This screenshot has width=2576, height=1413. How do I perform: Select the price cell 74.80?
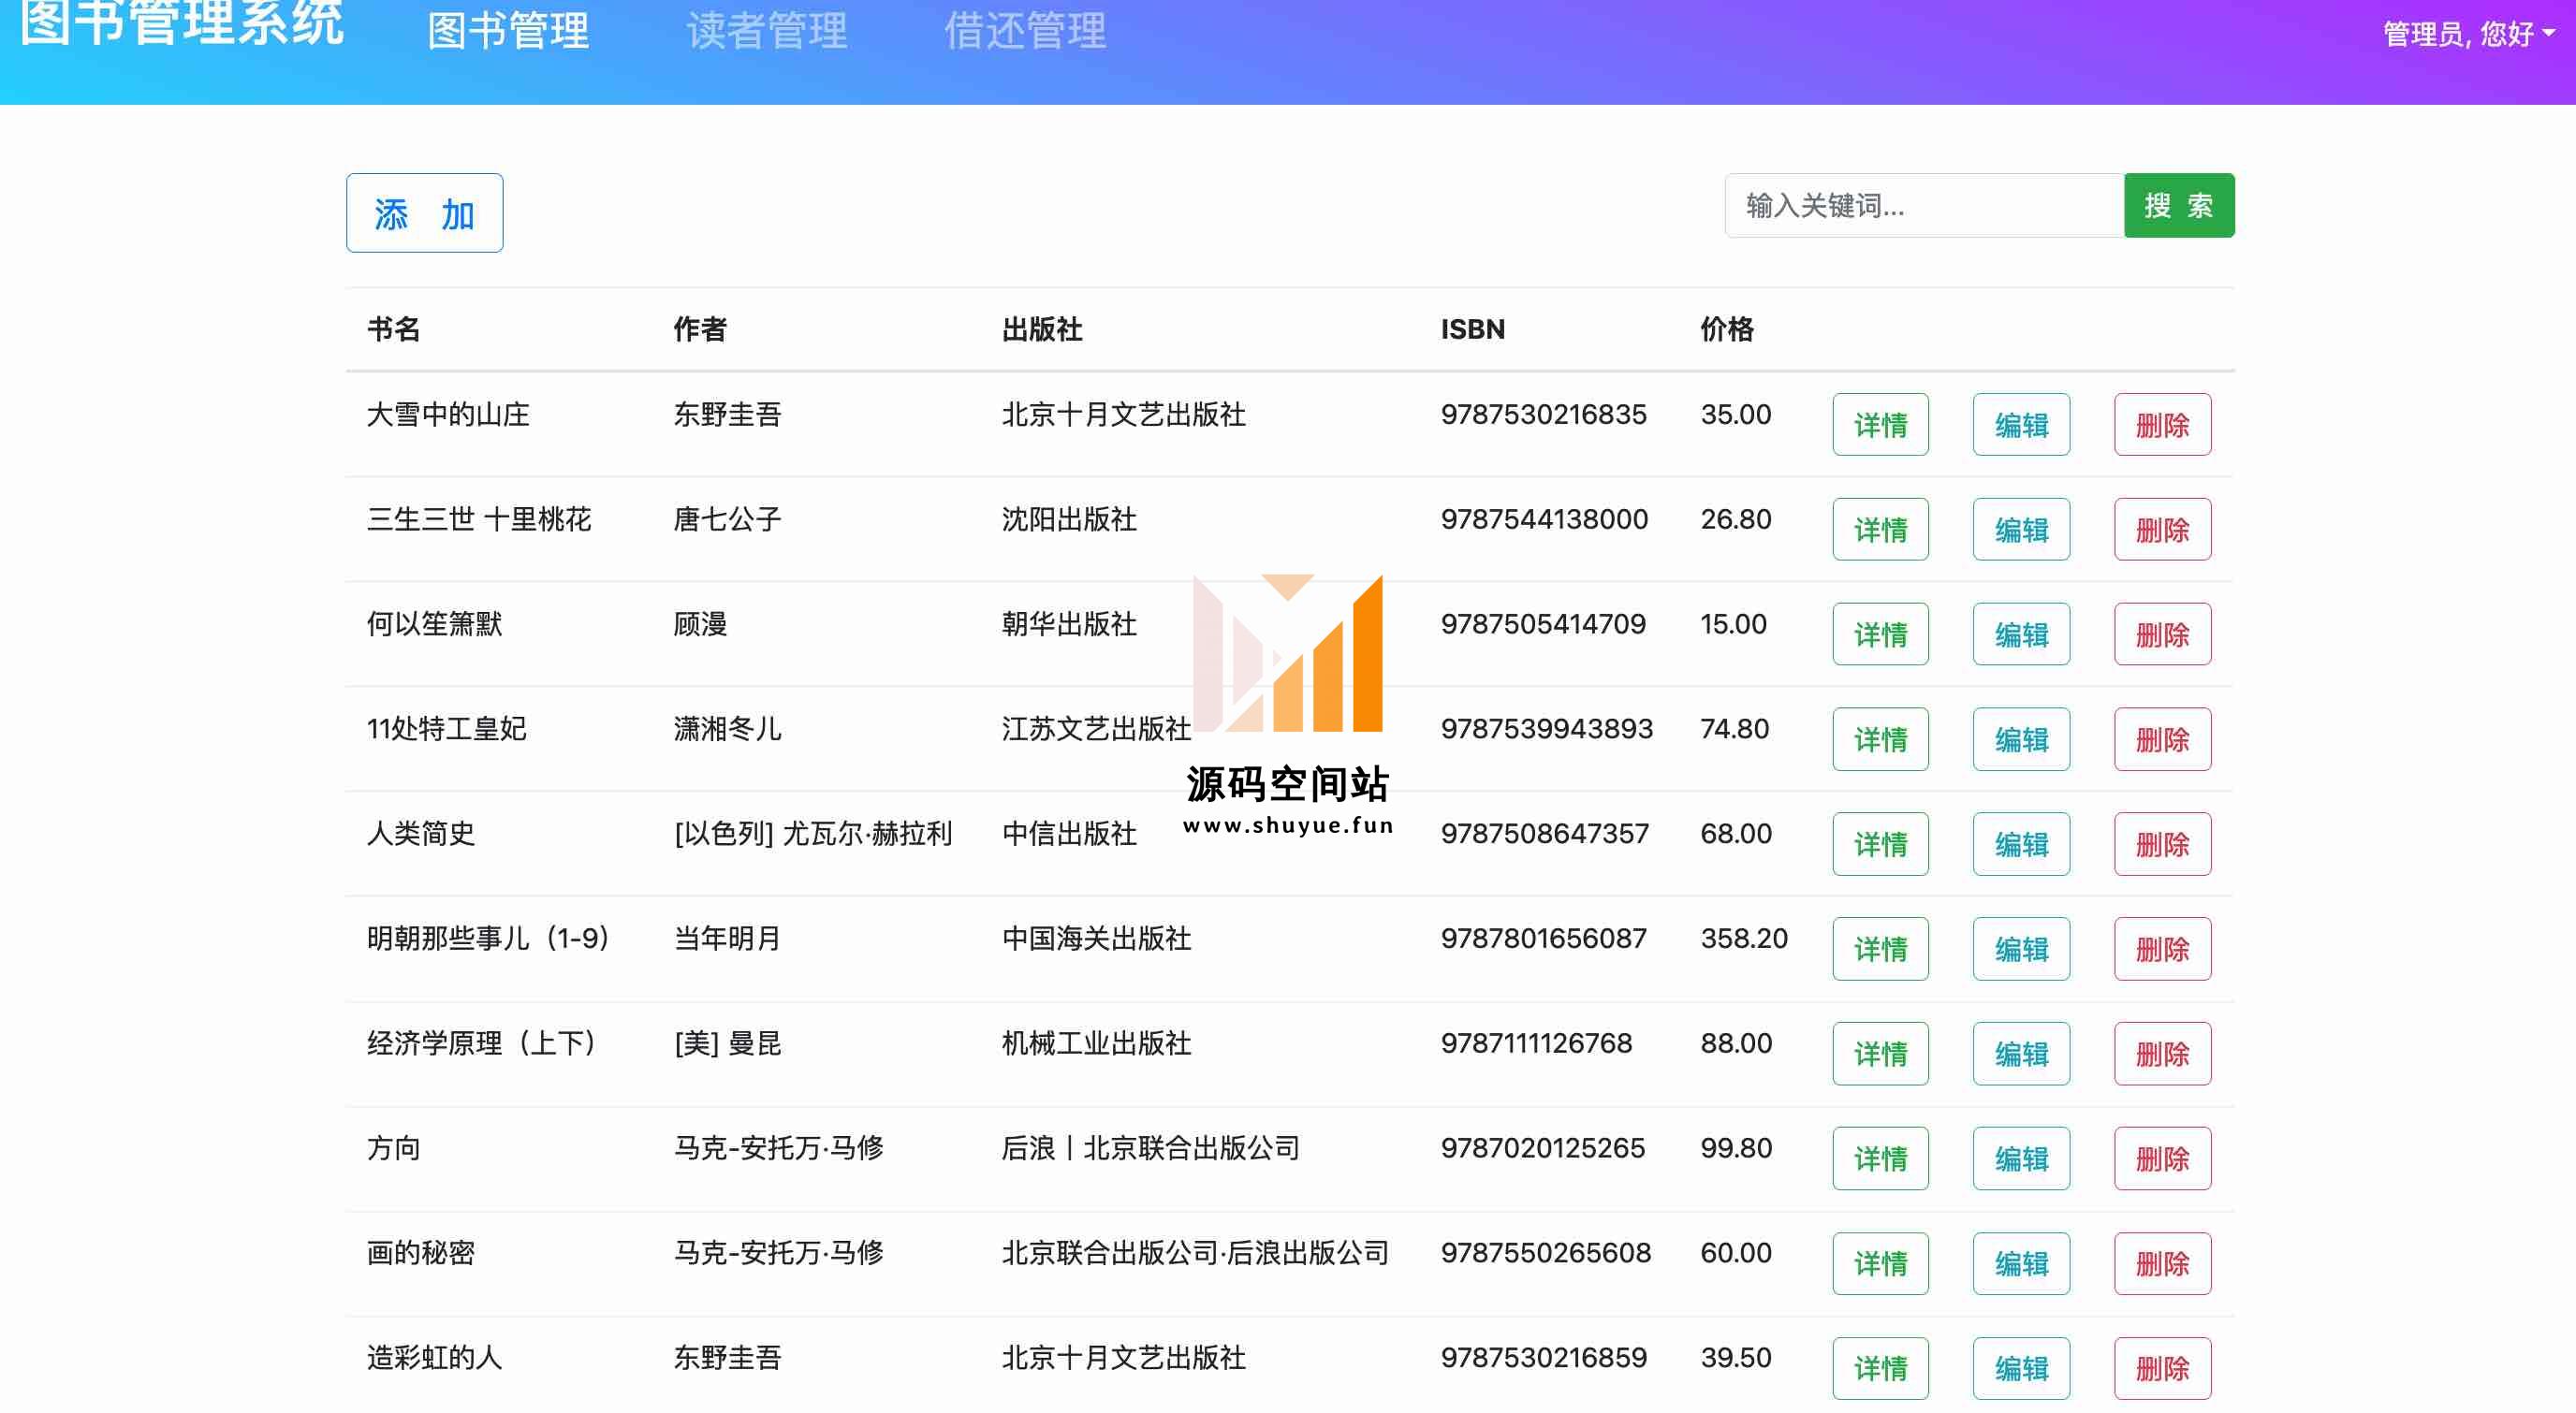click(x=1735, y=728)
